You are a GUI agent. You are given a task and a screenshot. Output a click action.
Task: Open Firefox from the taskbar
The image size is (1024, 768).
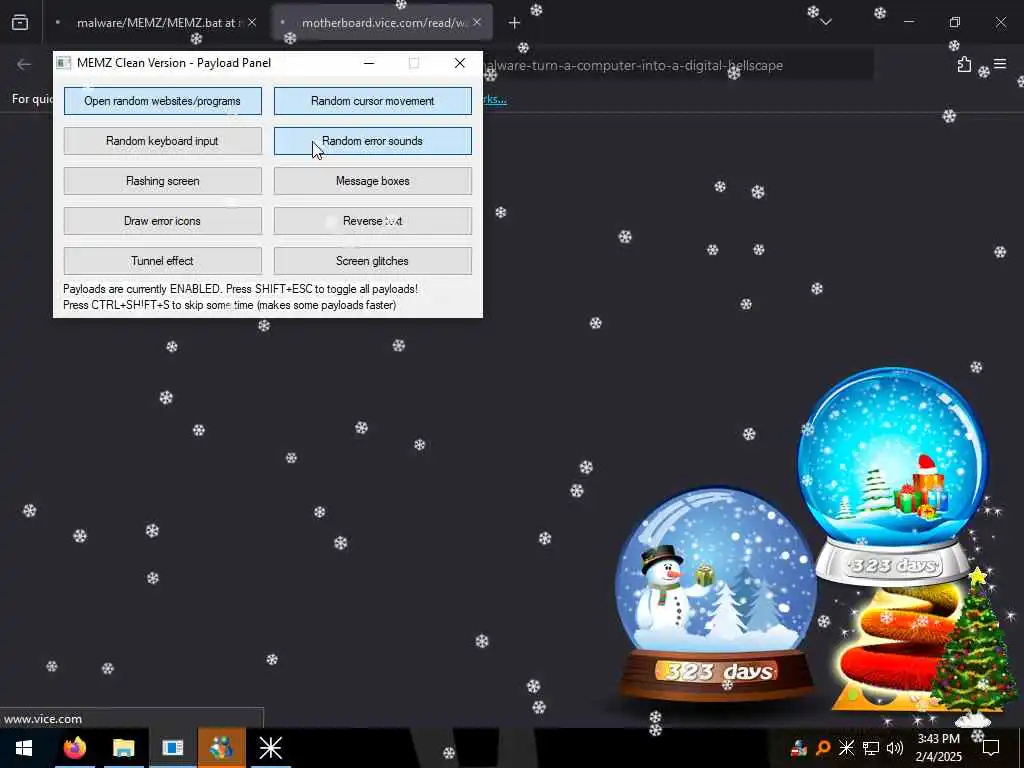(74, 748)
